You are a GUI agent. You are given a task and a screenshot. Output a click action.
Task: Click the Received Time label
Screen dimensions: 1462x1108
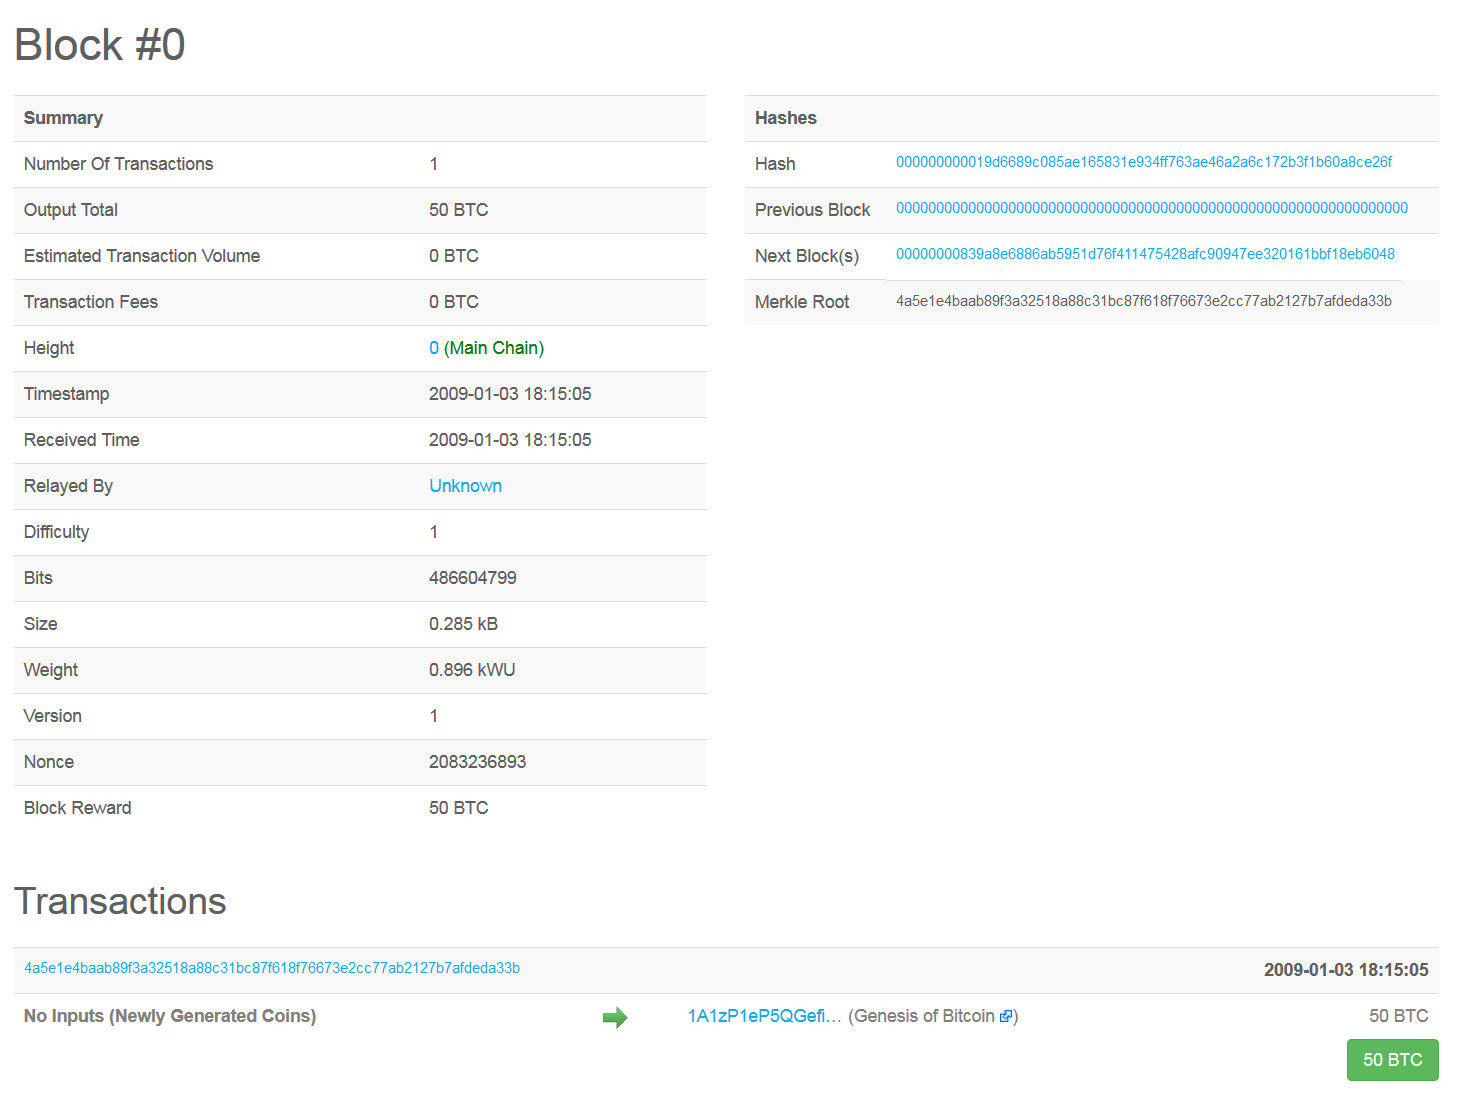[82, 440]
